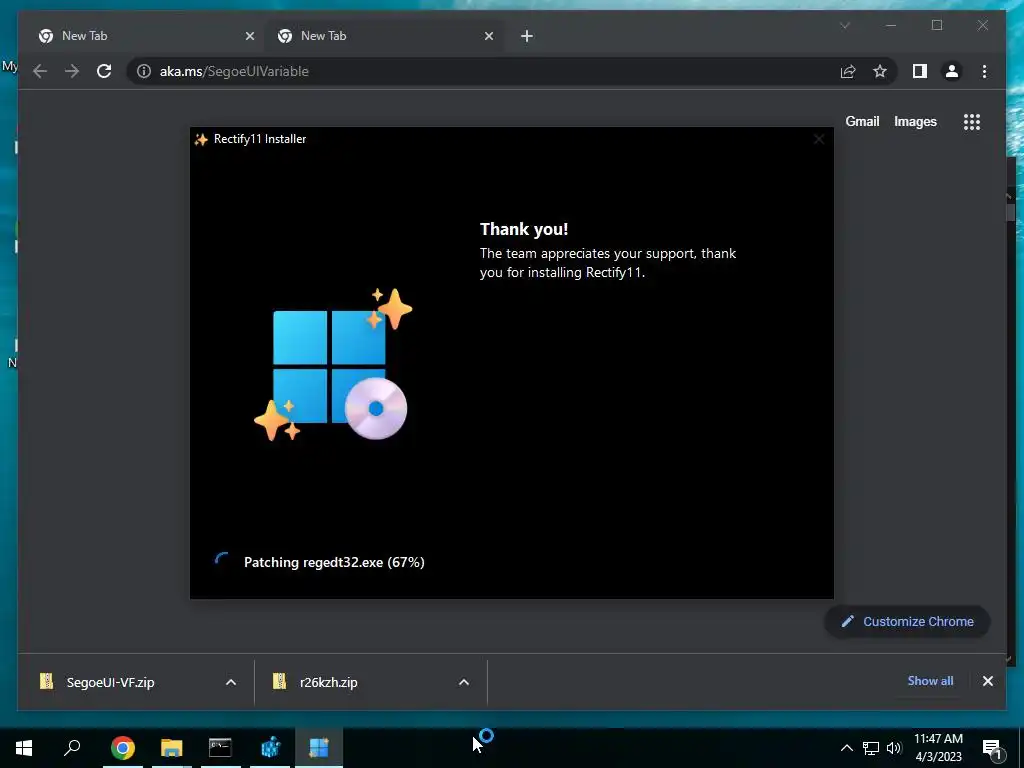Click Customize Chrome button

(x=908, y=622)
